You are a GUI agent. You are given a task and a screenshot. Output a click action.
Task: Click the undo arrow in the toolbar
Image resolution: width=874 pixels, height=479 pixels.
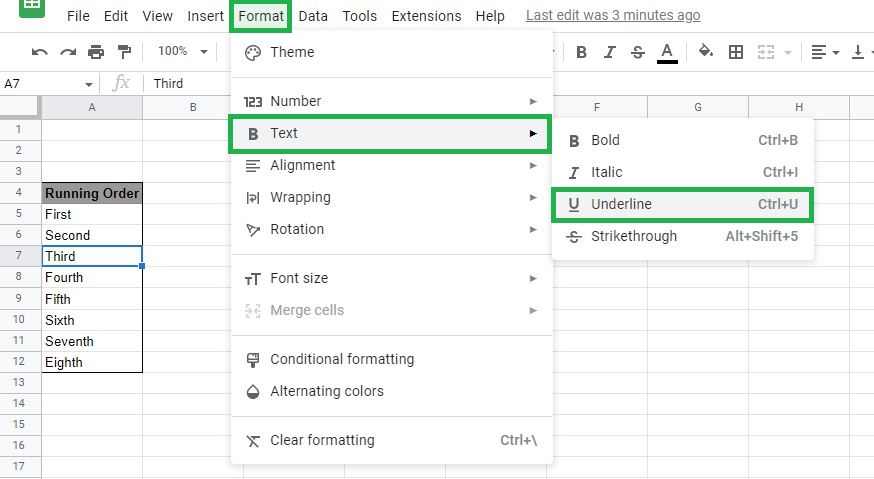tap(39, 52)
